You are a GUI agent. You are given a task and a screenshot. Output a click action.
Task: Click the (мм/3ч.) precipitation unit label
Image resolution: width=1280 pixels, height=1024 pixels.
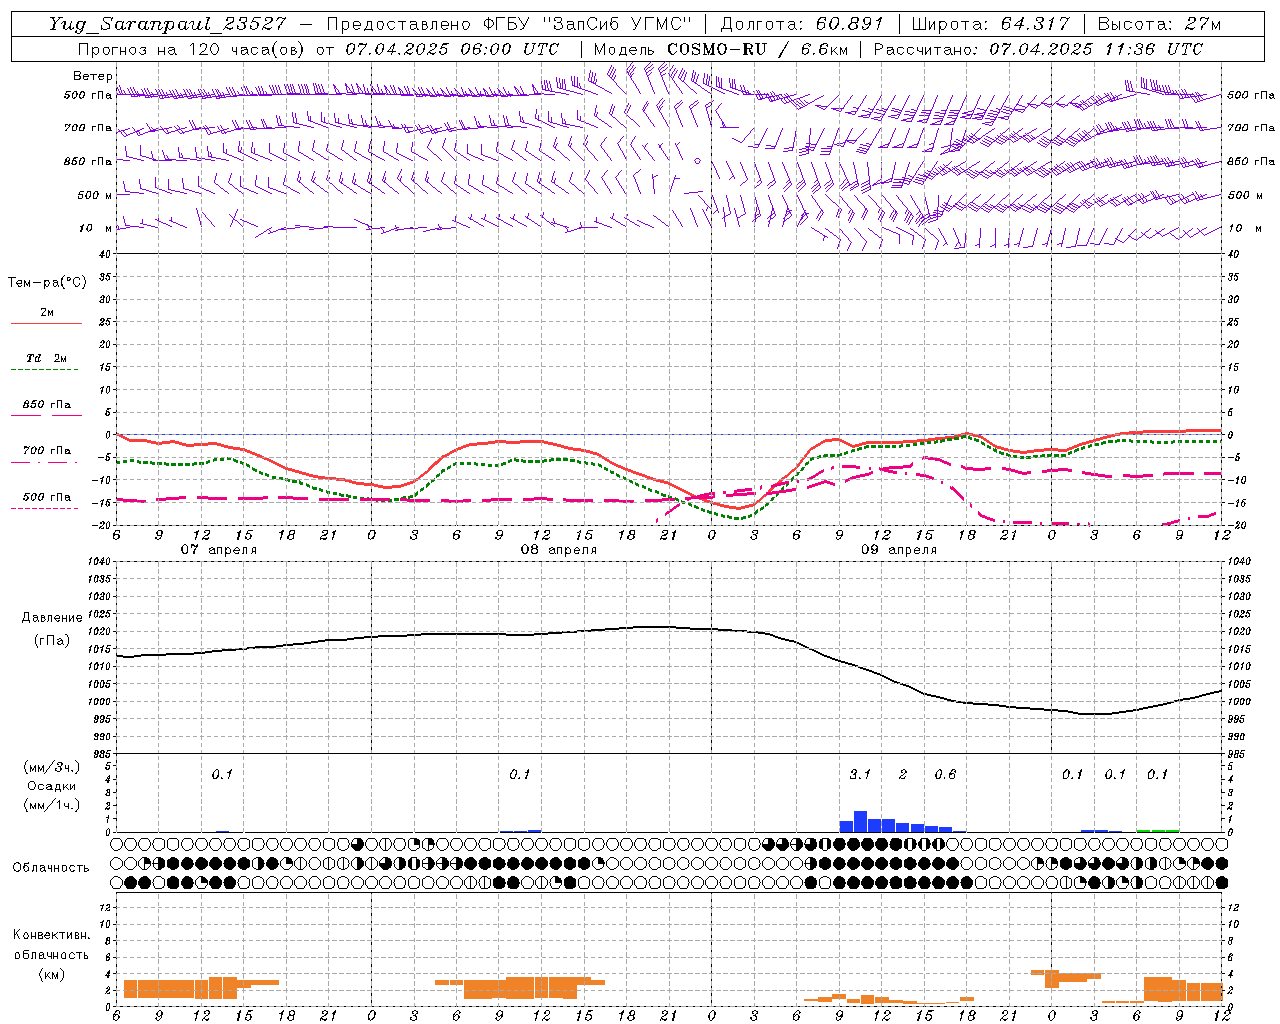pos(52,767)
